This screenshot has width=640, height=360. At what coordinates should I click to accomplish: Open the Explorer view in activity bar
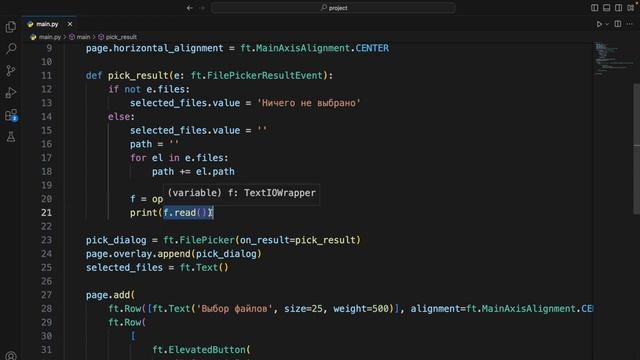pyautogui.click(x=11, y=27)
